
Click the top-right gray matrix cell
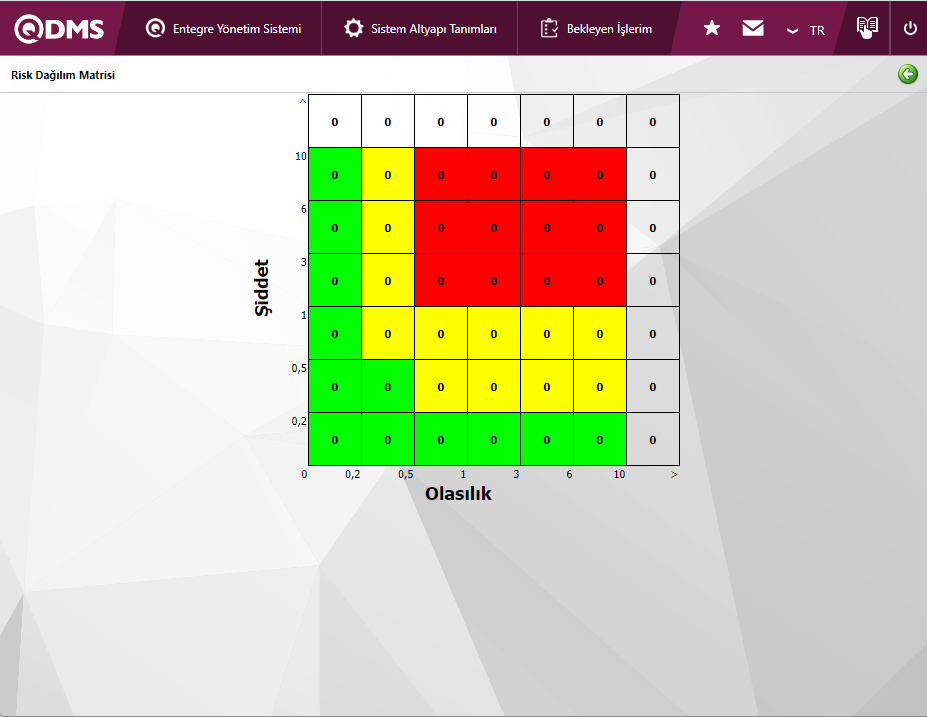(653, 121)
